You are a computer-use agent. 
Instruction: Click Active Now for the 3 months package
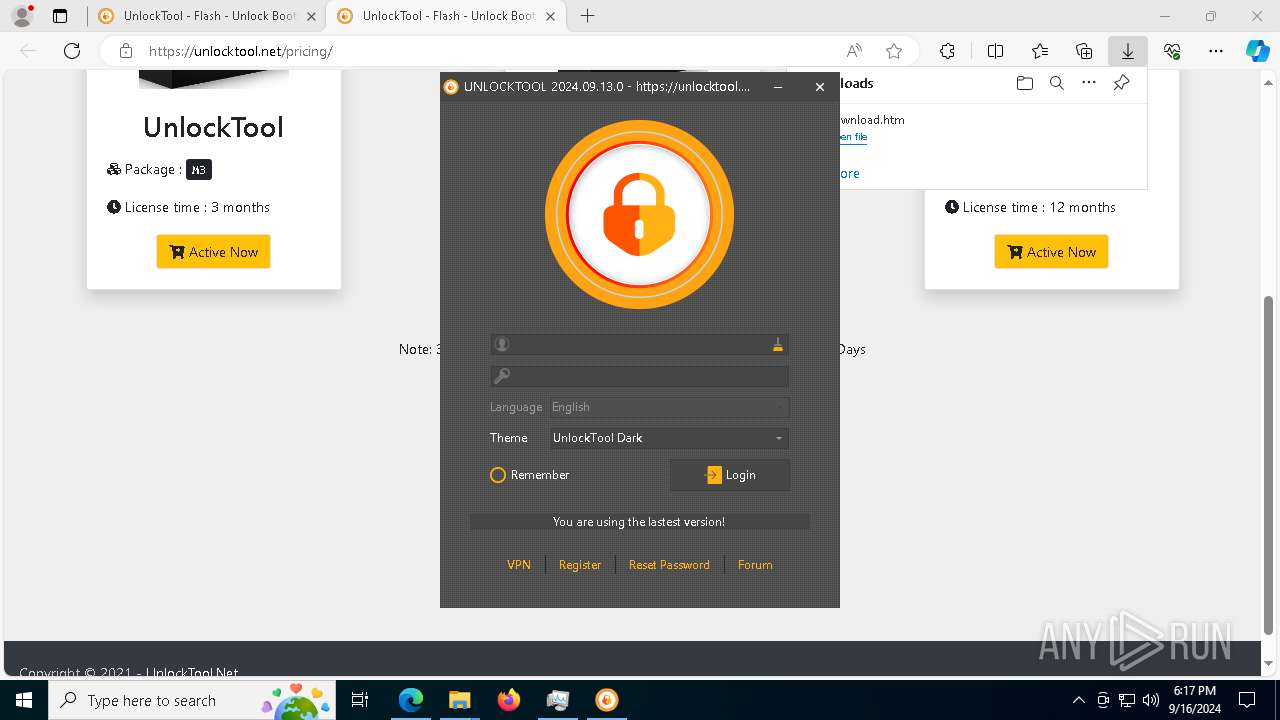pos(214,252)
